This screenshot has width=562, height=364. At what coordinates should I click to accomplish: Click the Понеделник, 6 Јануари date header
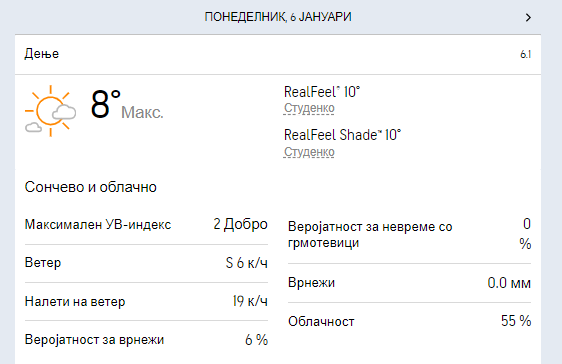pyautogui.click(x=278, y=17)
